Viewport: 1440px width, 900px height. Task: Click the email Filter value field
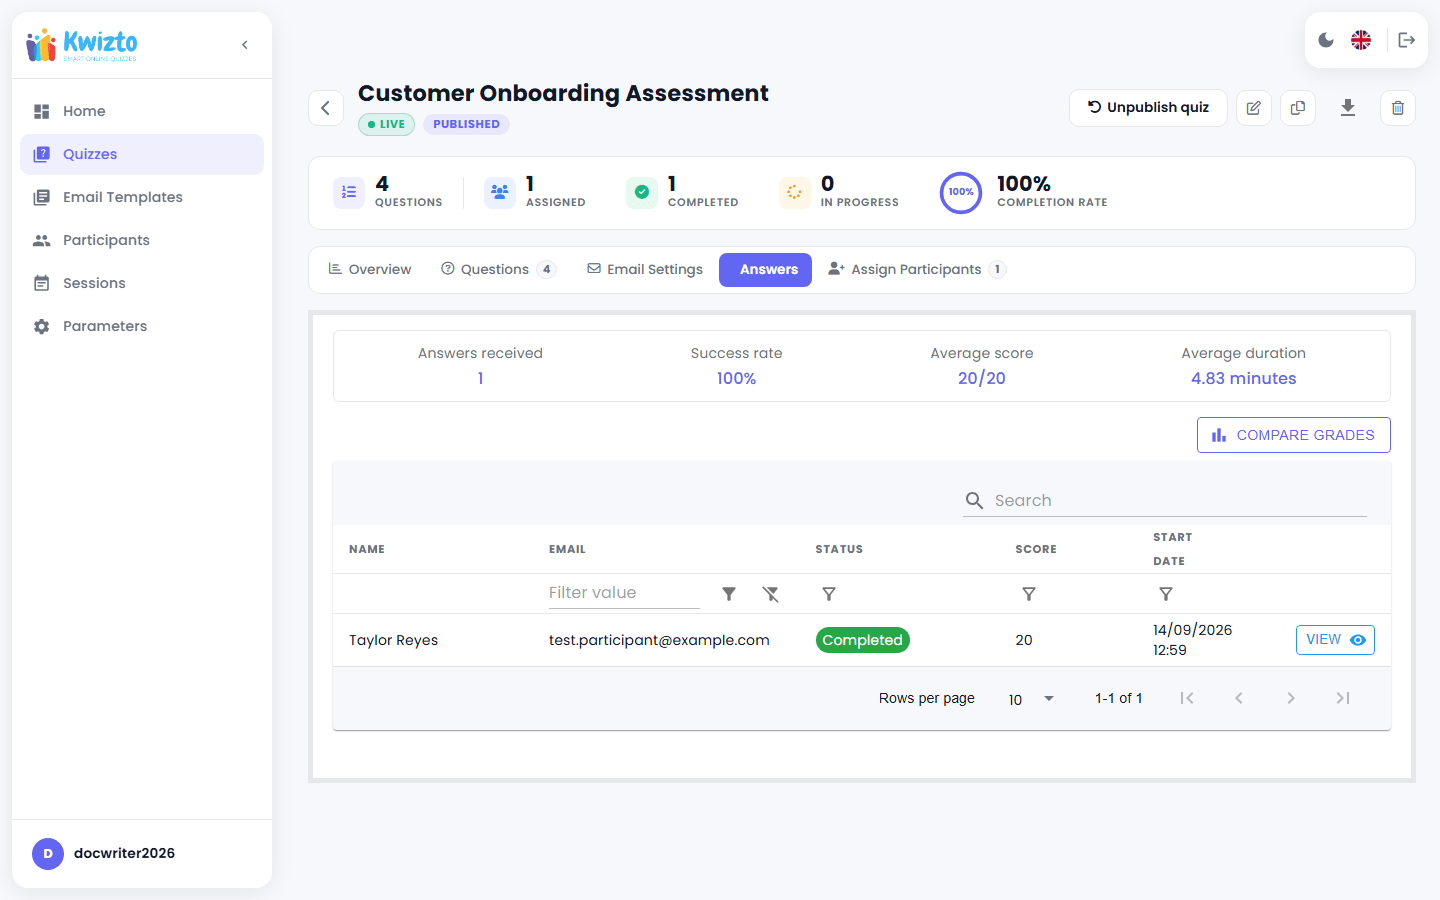[624, 593]
